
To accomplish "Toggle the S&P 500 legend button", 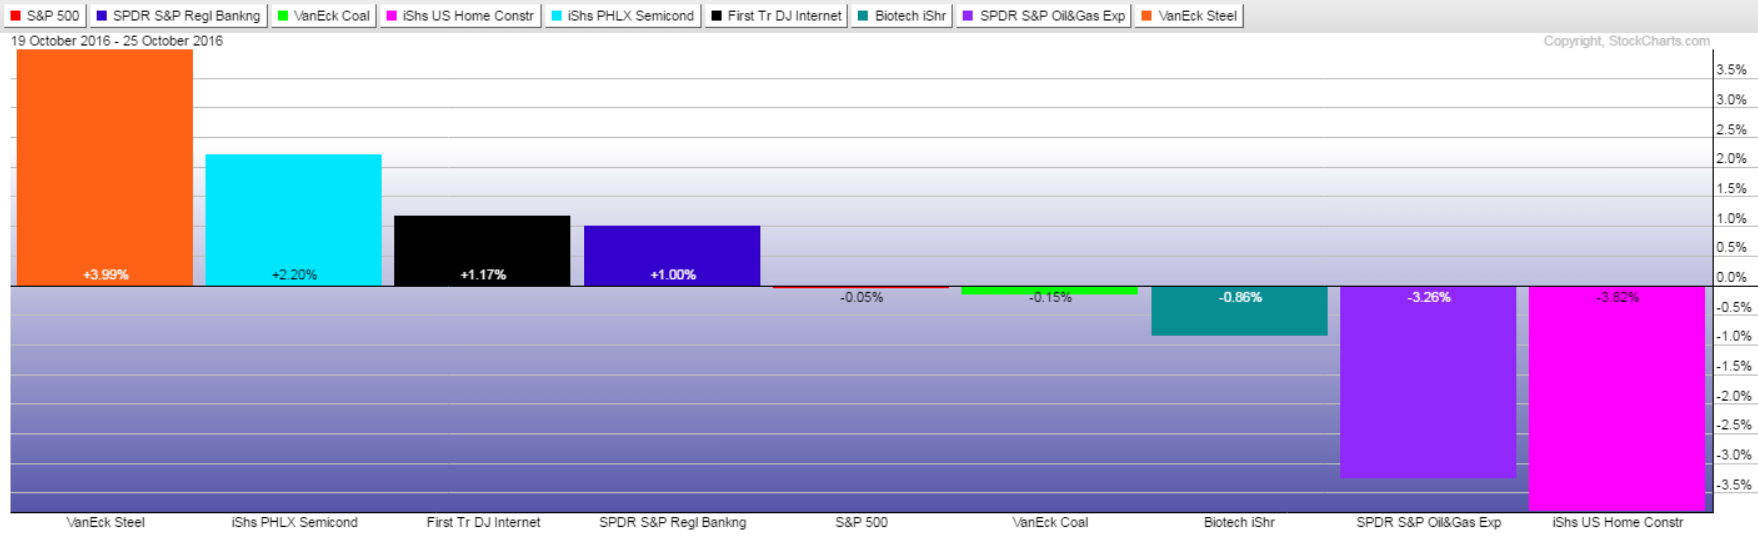I will coord(45,16).
